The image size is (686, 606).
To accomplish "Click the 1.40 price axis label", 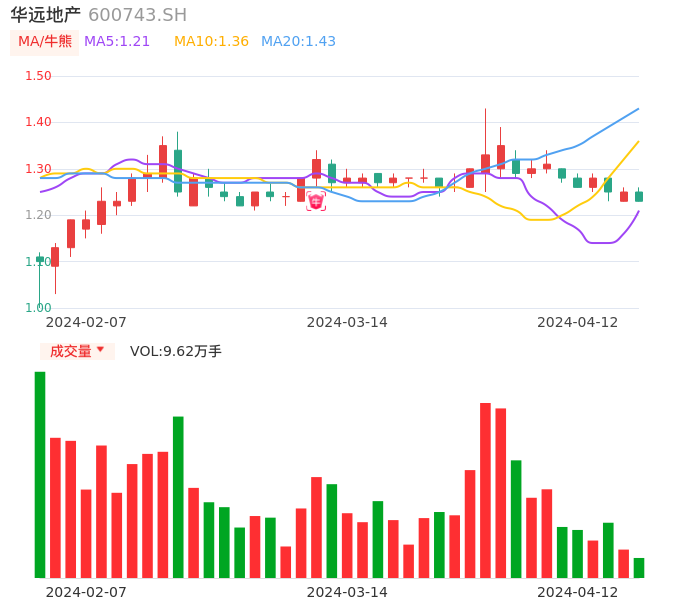I will click(38, 122).
